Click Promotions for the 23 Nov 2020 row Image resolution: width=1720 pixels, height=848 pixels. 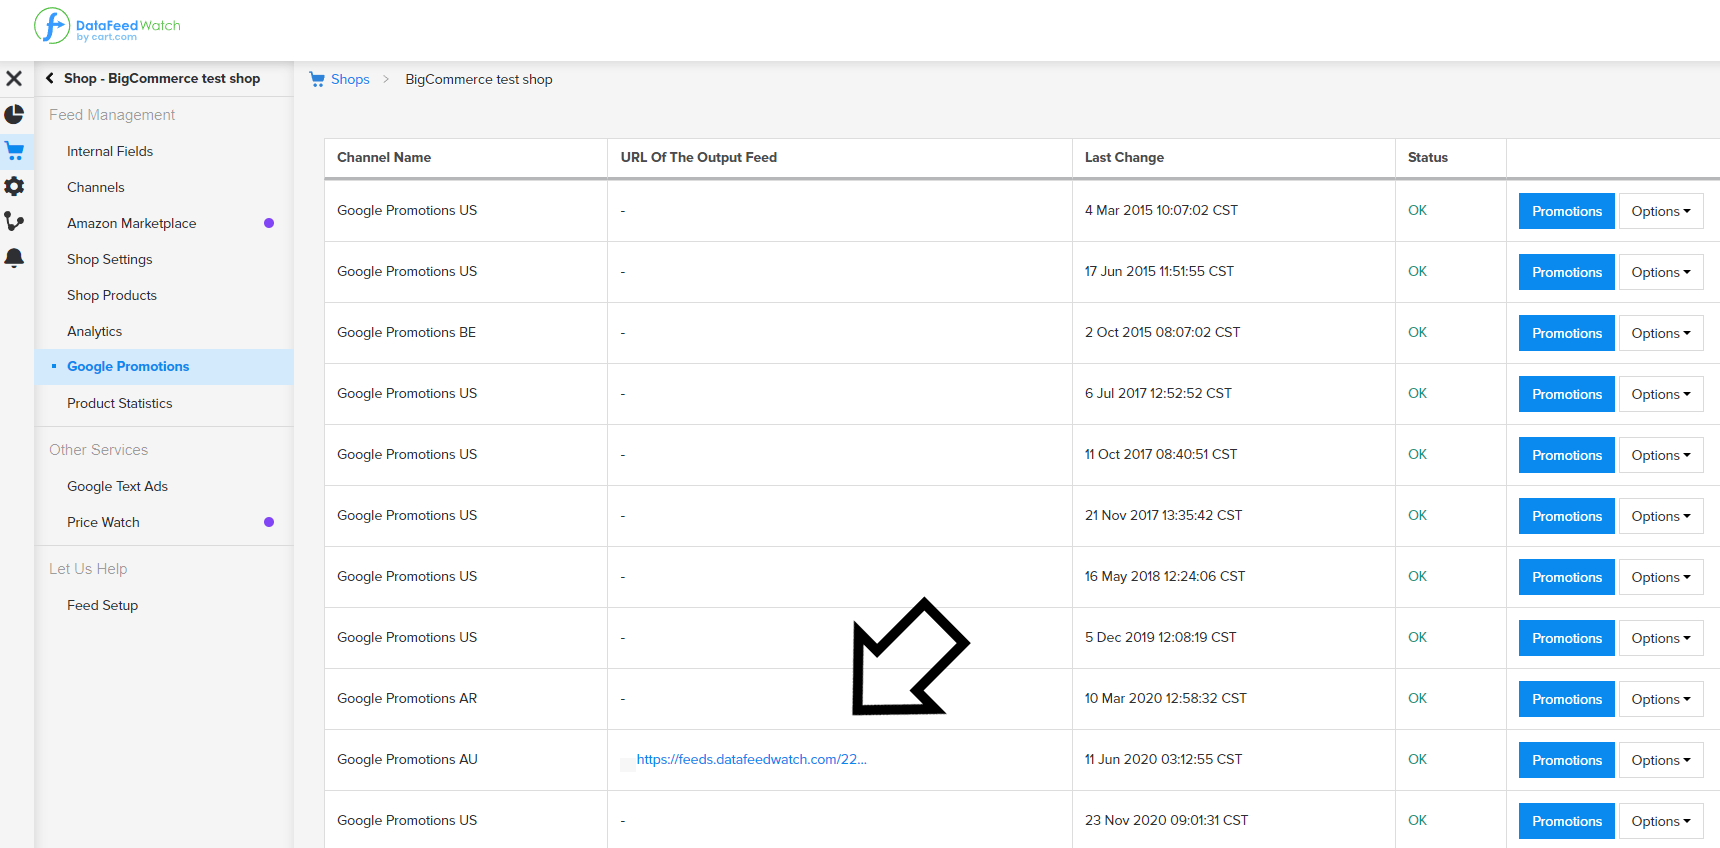pyautogui.click(x=1567, y=821)
